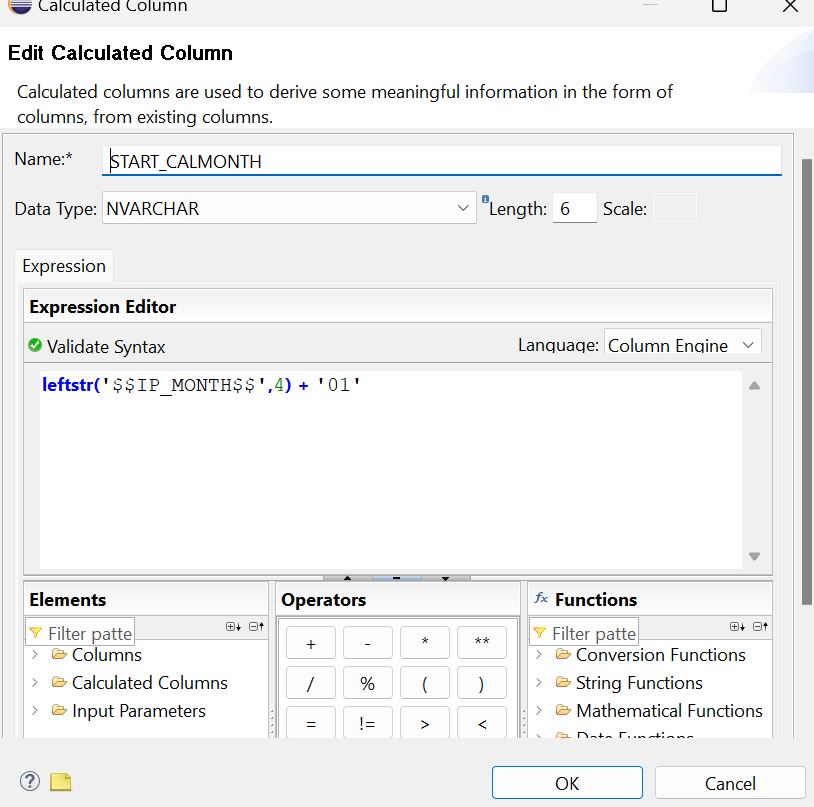This screenshot has height=807, width=814.
Task: Insert the plus operator
Action: [x=311, y=644]
